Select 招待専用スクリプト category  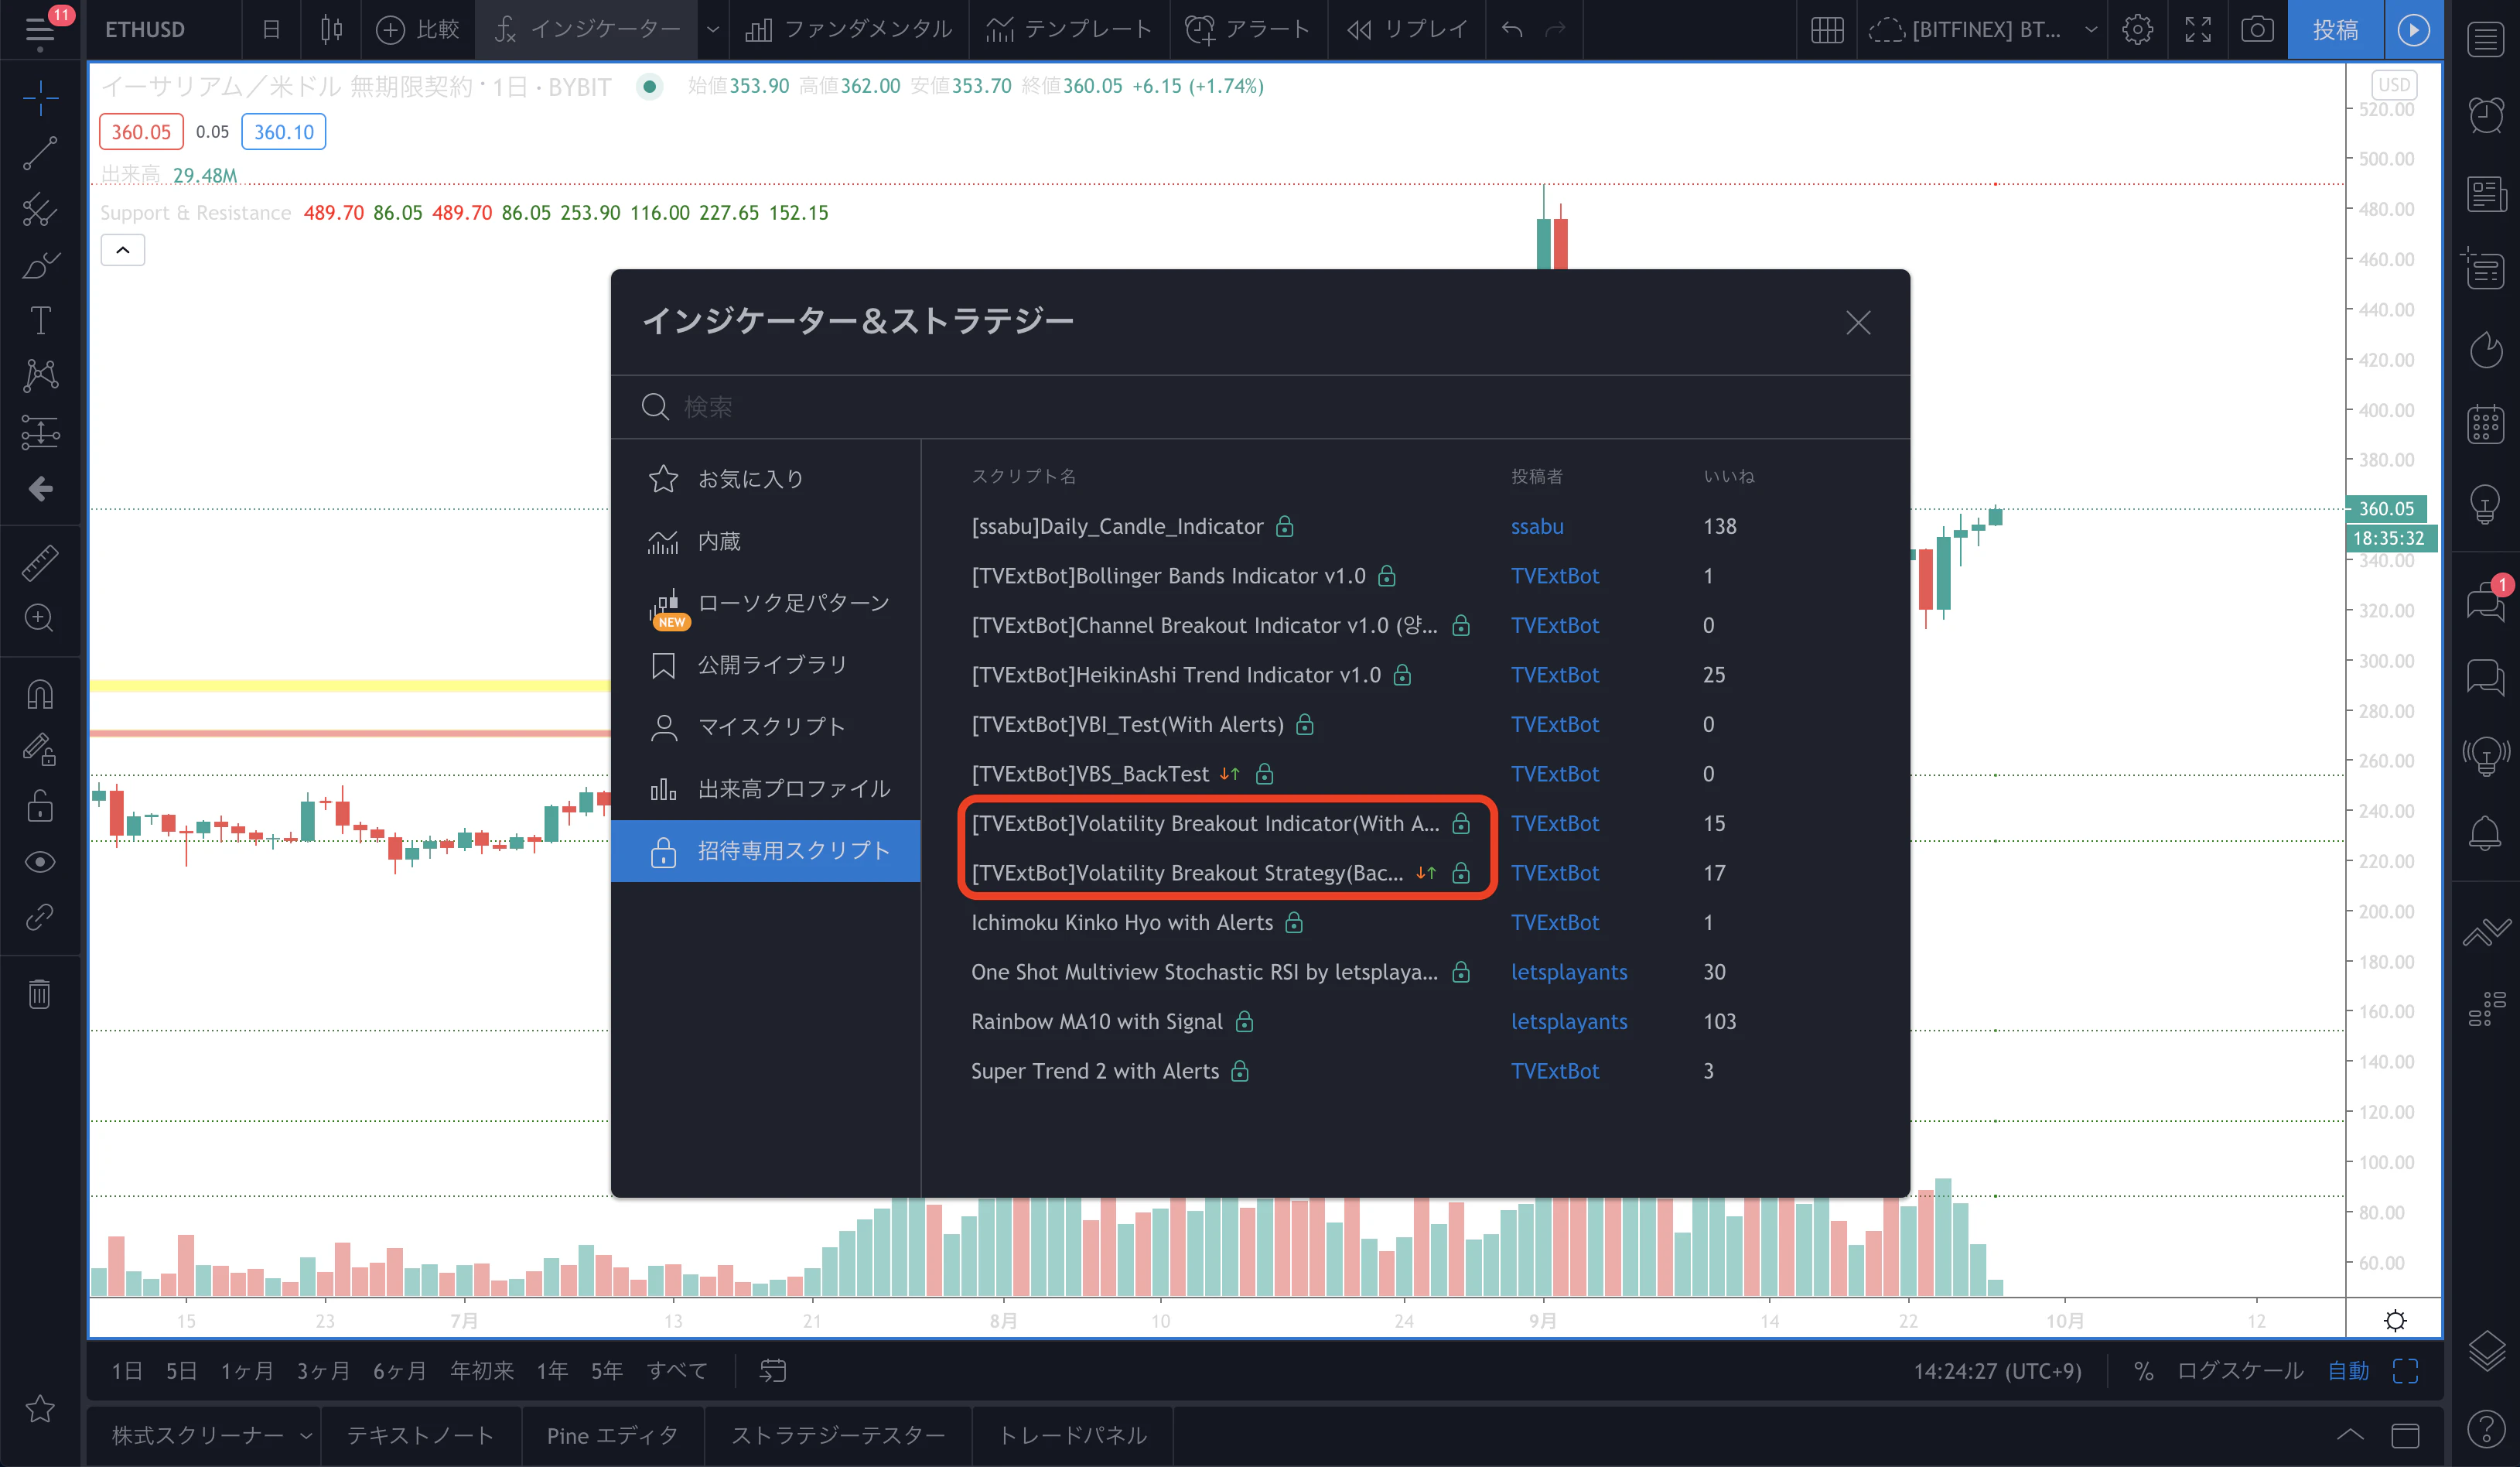tap(766, 850)
